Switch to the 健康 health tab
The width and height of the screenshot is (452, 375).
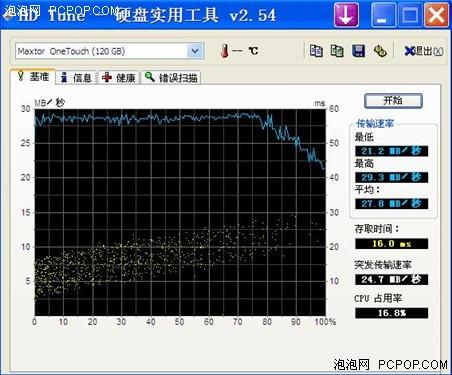click(x=119, y=78)
